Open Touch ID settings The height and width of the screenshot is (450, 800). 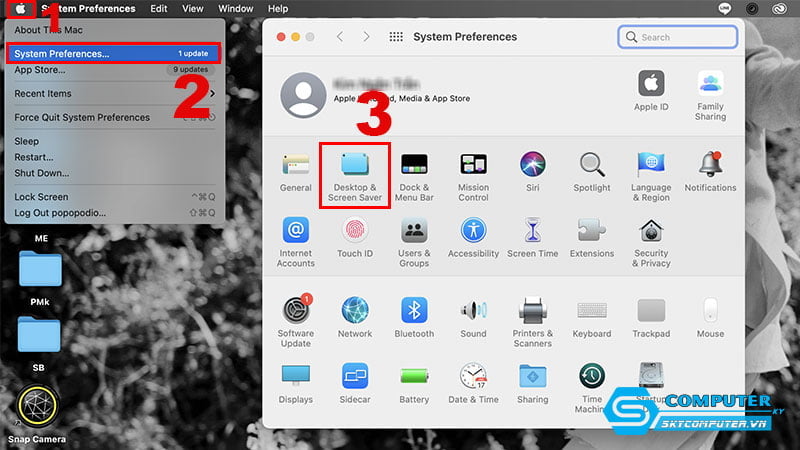point(355,238)
